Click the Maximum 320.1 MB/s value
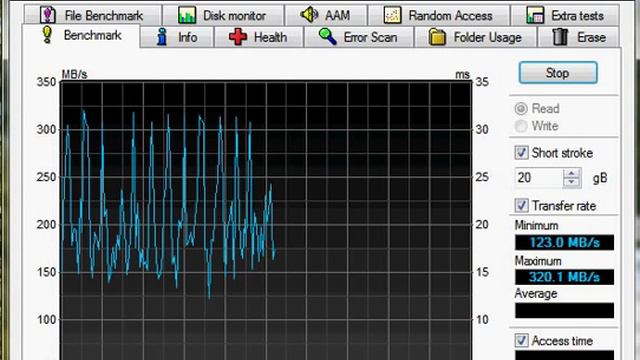Image resolution: width=640 pixels, height=360 pixels. coord(564,277)
